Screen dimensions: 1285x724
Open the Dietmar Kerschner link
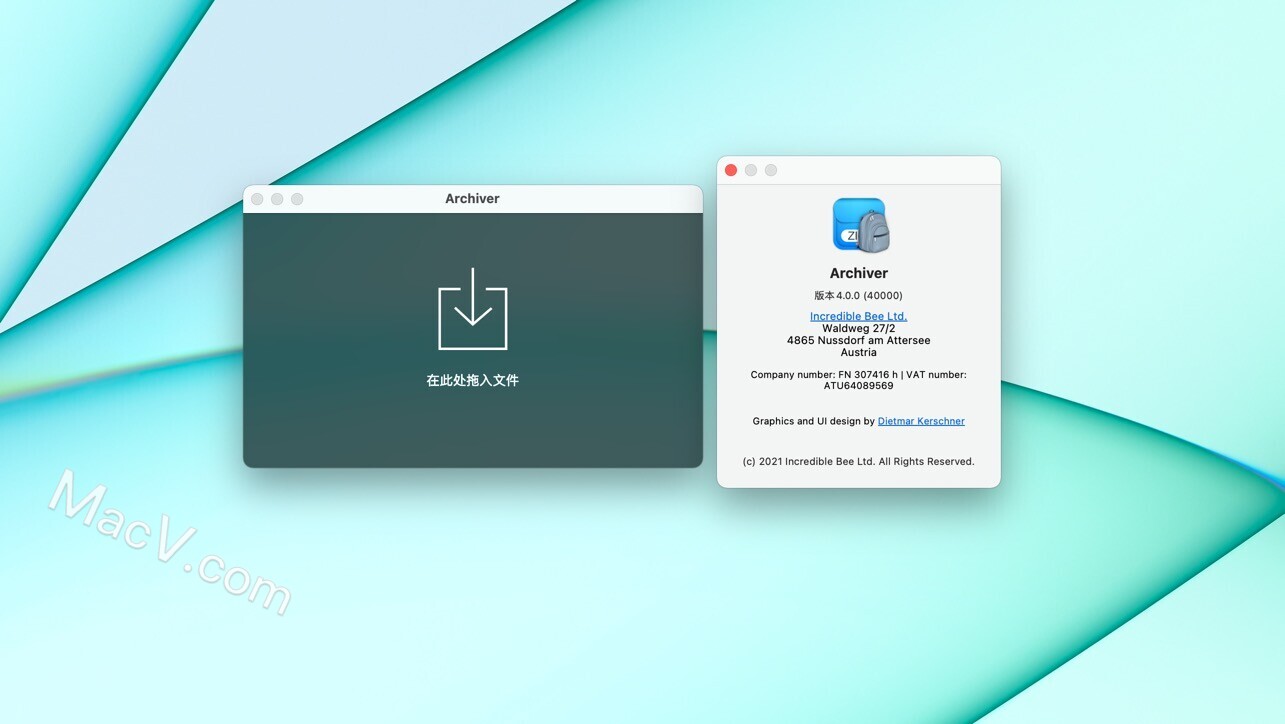coord(921,421)
